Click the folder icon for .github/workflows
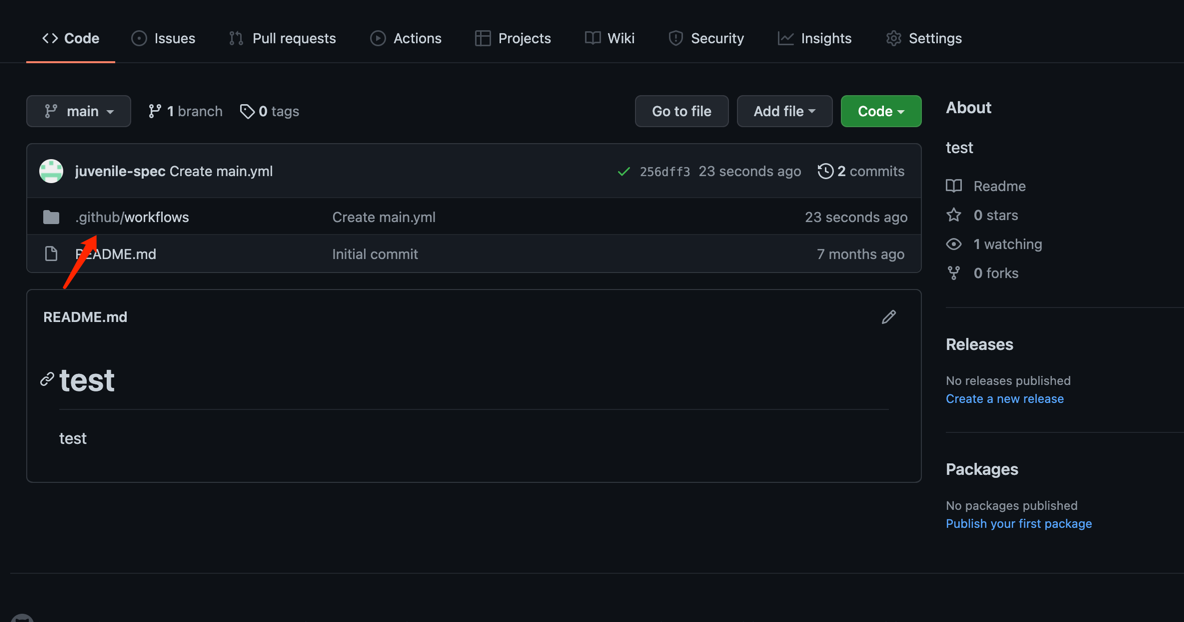The image size is (1184, 622). coord(51,217)
